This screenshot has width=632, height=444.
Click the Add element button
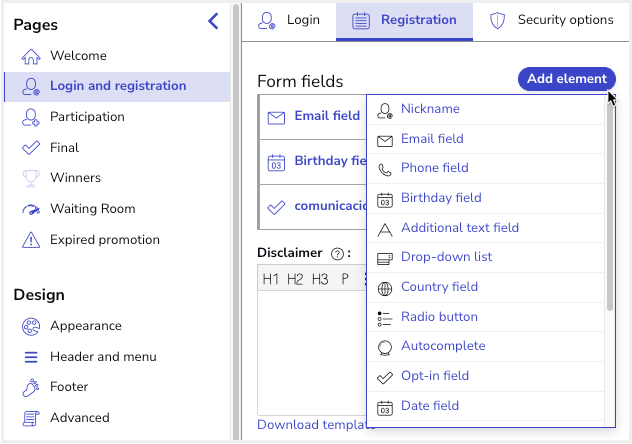pyautogui.click(x=566, y=79)
